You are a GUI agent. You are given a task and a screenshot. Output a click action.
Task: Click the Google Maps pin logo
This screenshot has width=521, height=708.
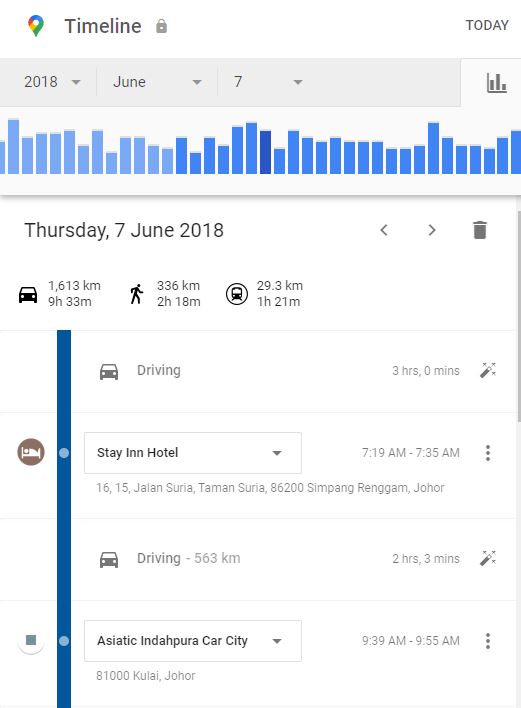(36, 26)
